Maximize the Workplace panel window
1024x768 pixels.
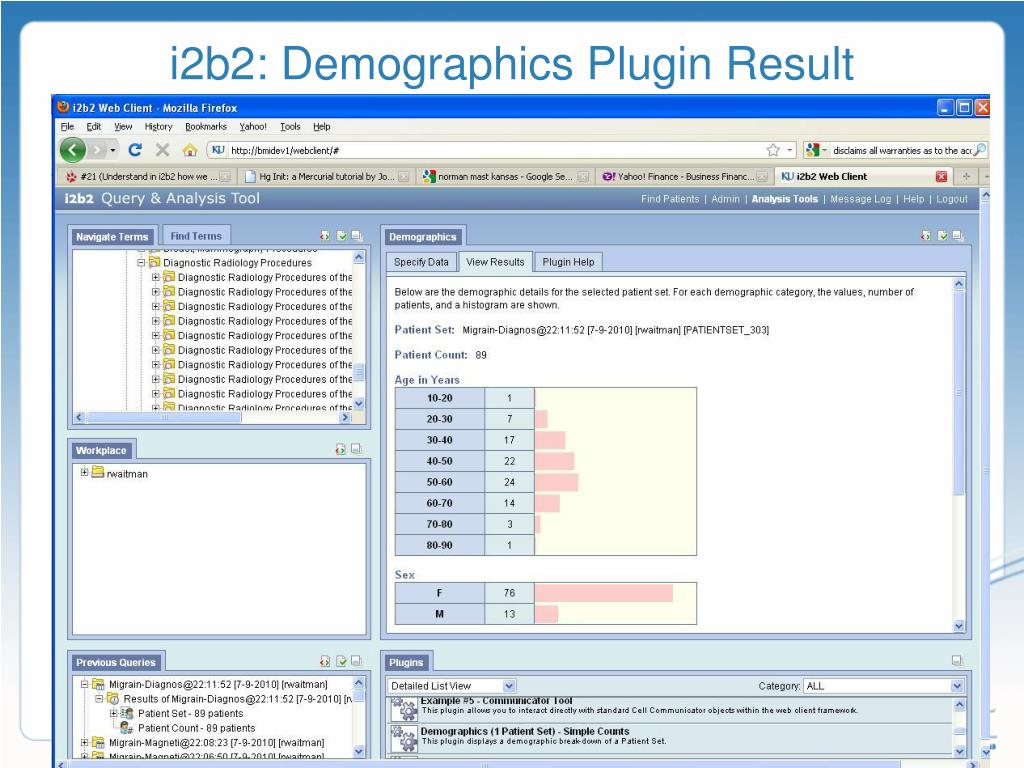tap(357, 449)
